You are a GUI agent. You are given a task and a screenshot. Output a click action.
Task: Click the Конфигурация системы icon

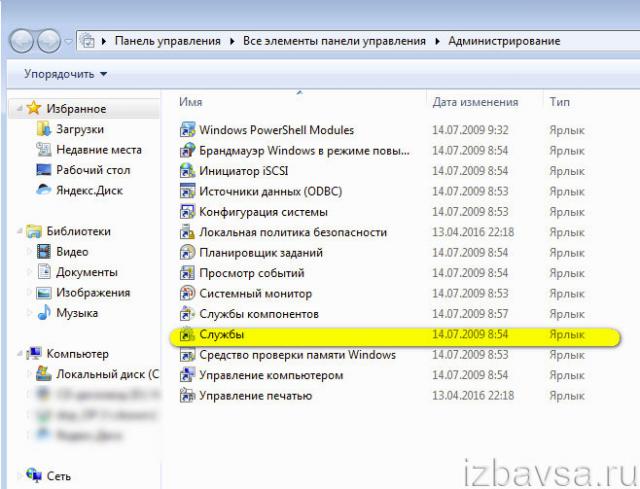click(x=187, y=211)
